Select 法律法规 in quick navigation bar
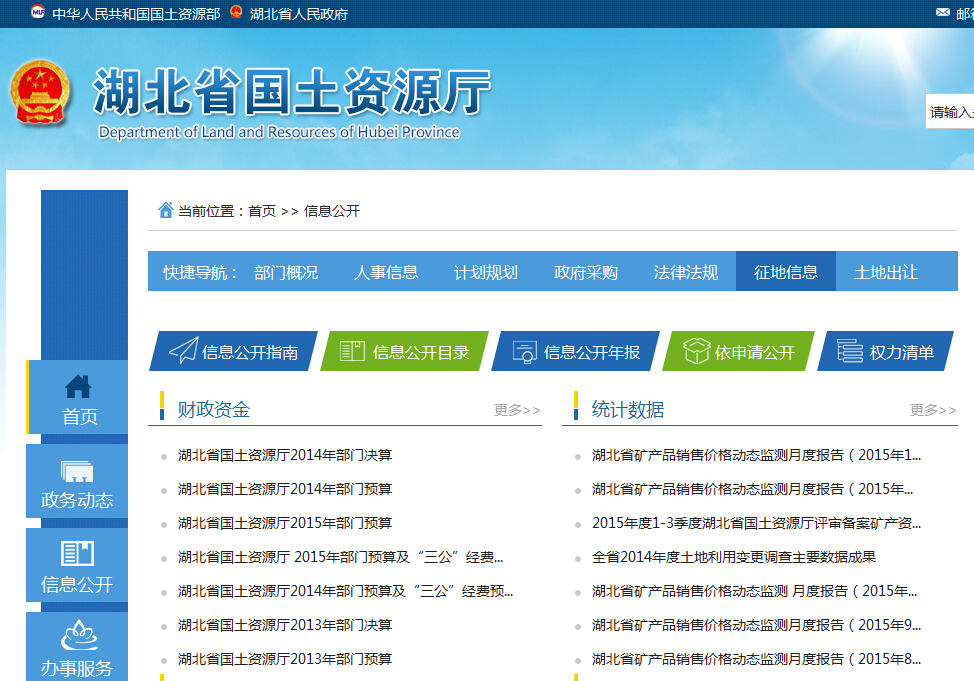Viewport: 974px width, 681px height. [x=686, y=272]
